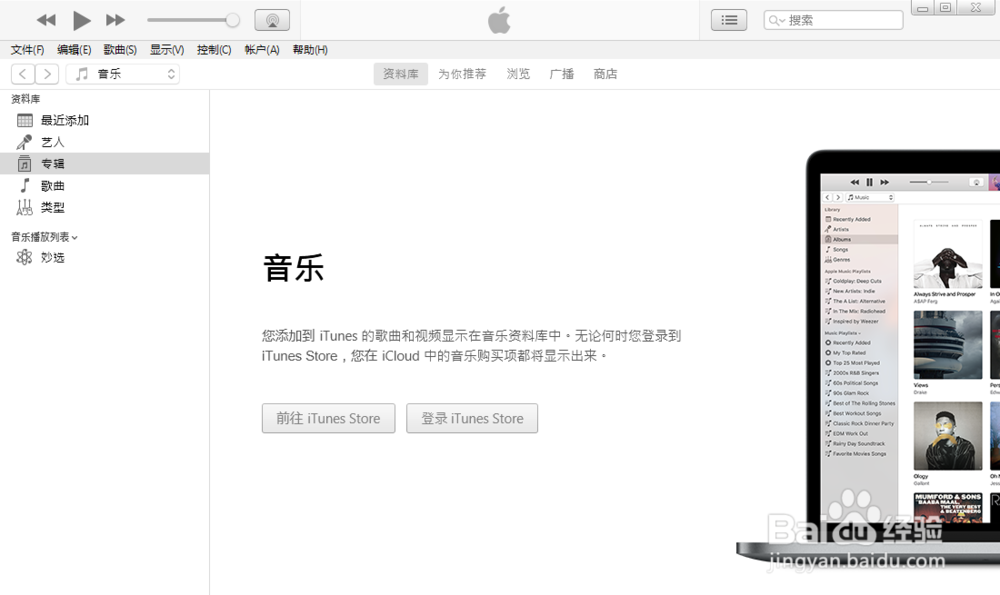This screenshot has height=595, width=1000.
Task: Click the MacBook promo image
Action: [x=868, y=359]
